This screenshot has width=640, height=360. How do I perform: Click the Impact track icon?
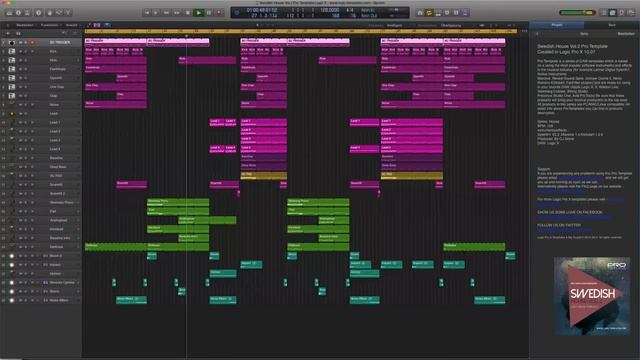click(12, 264)
